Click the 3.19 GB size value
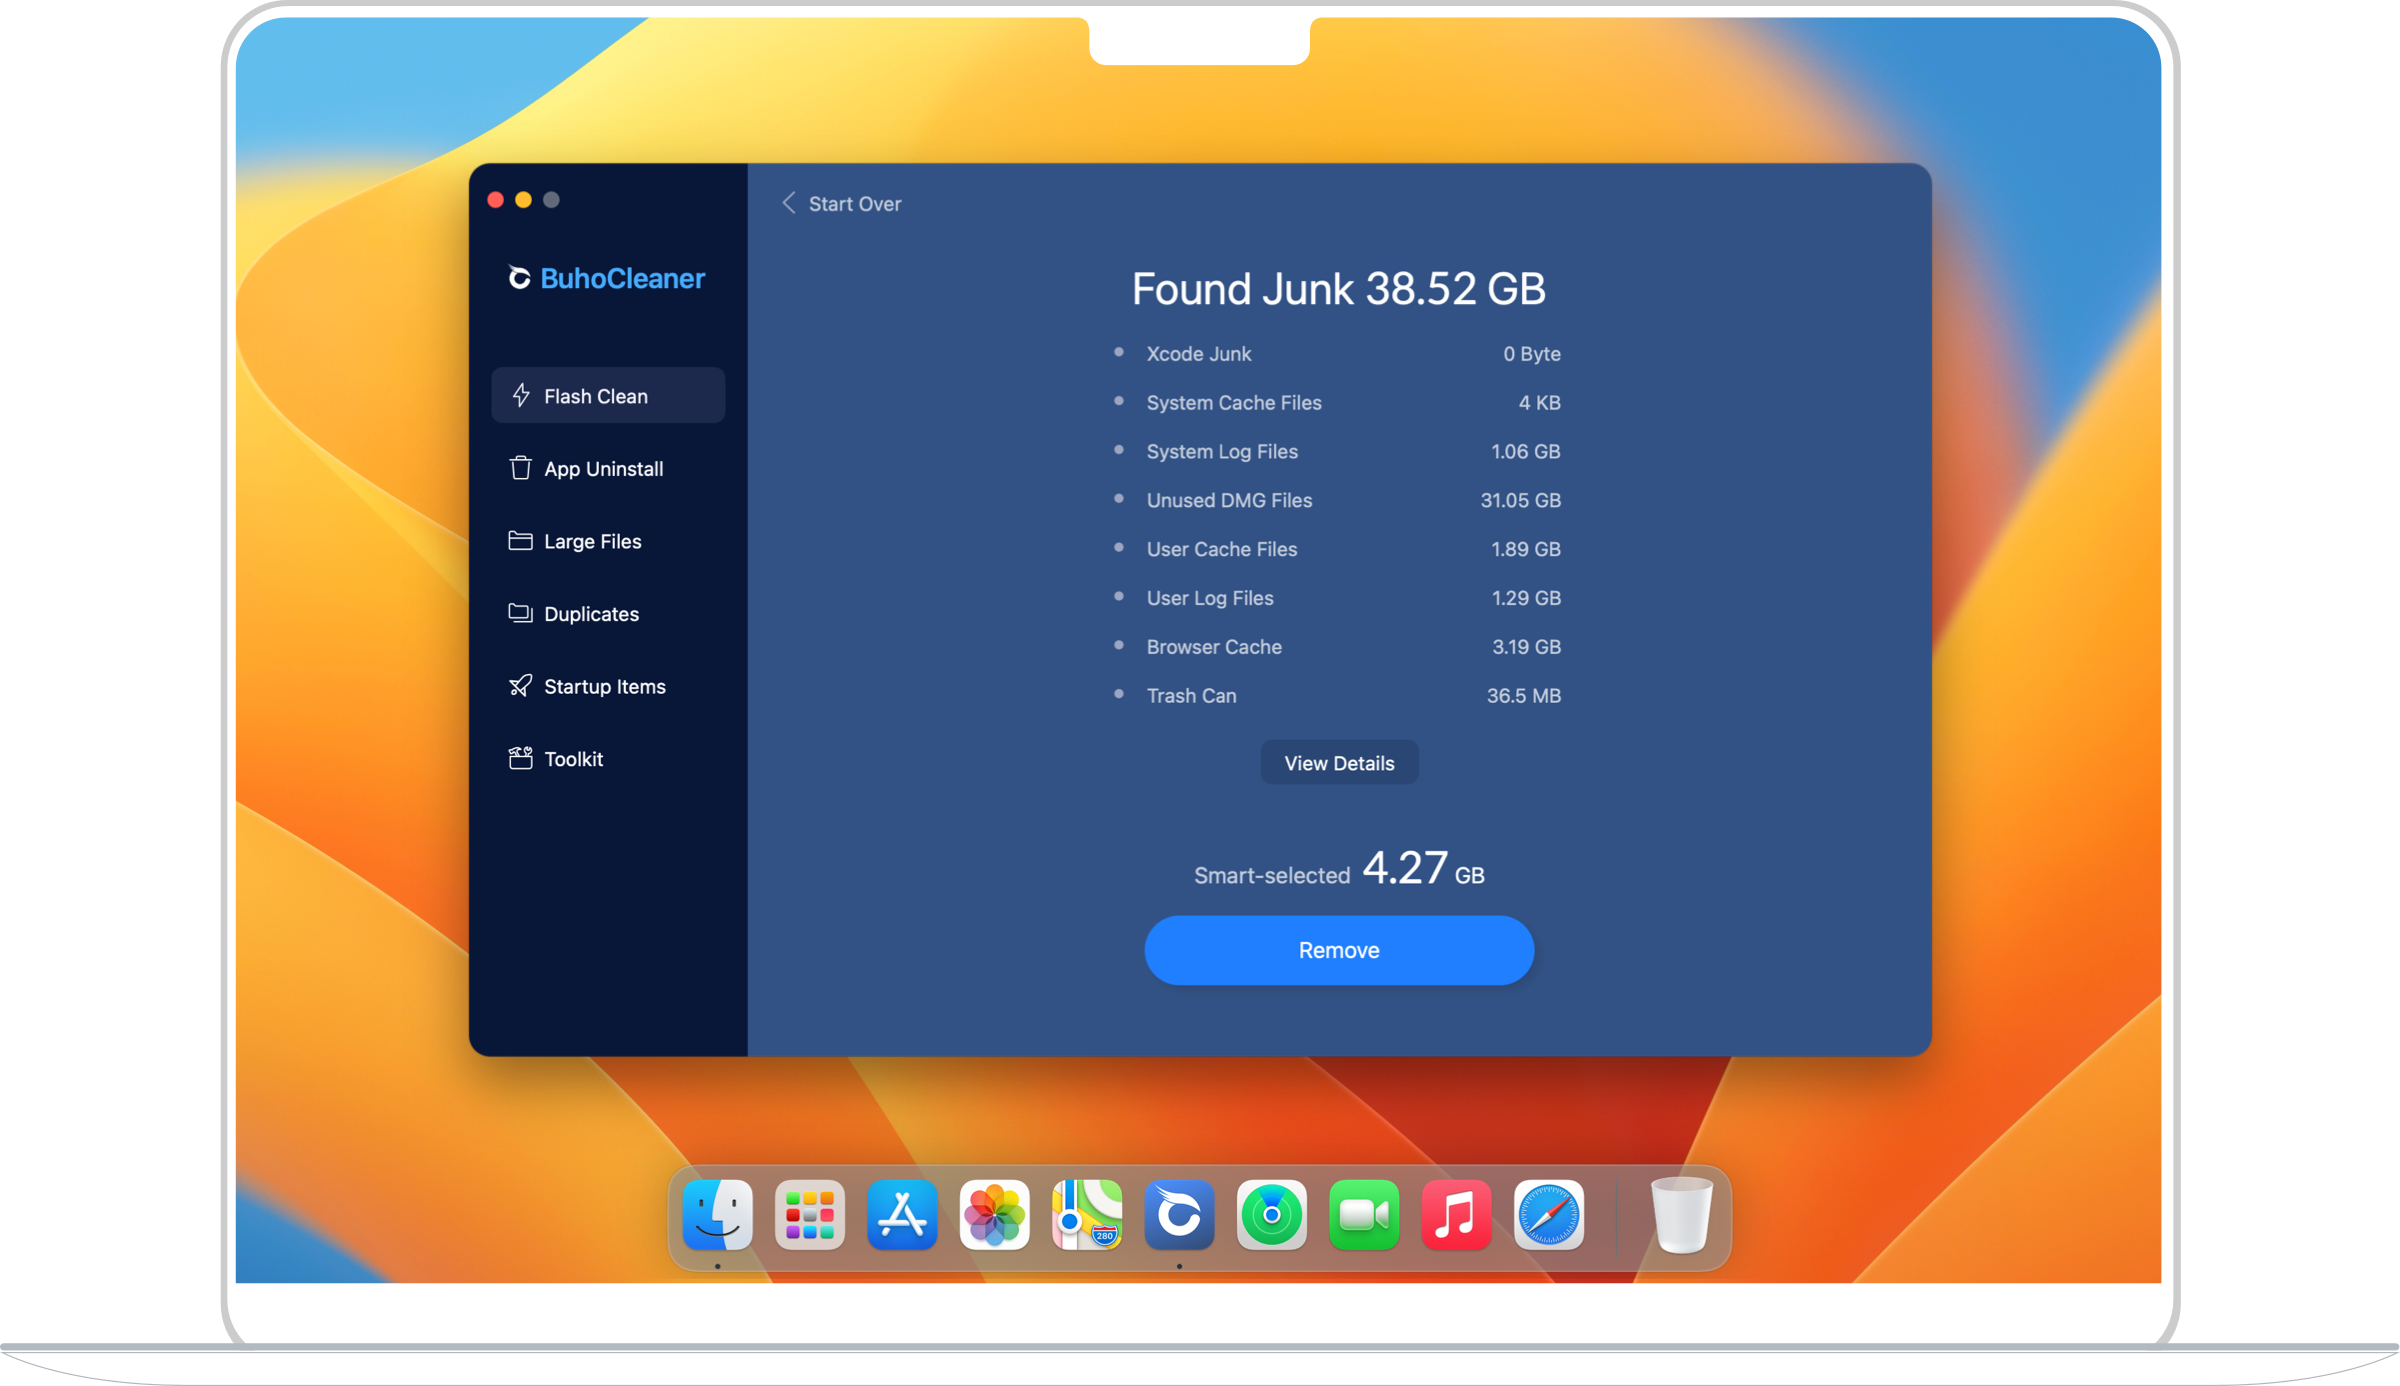 point(1526,647)
